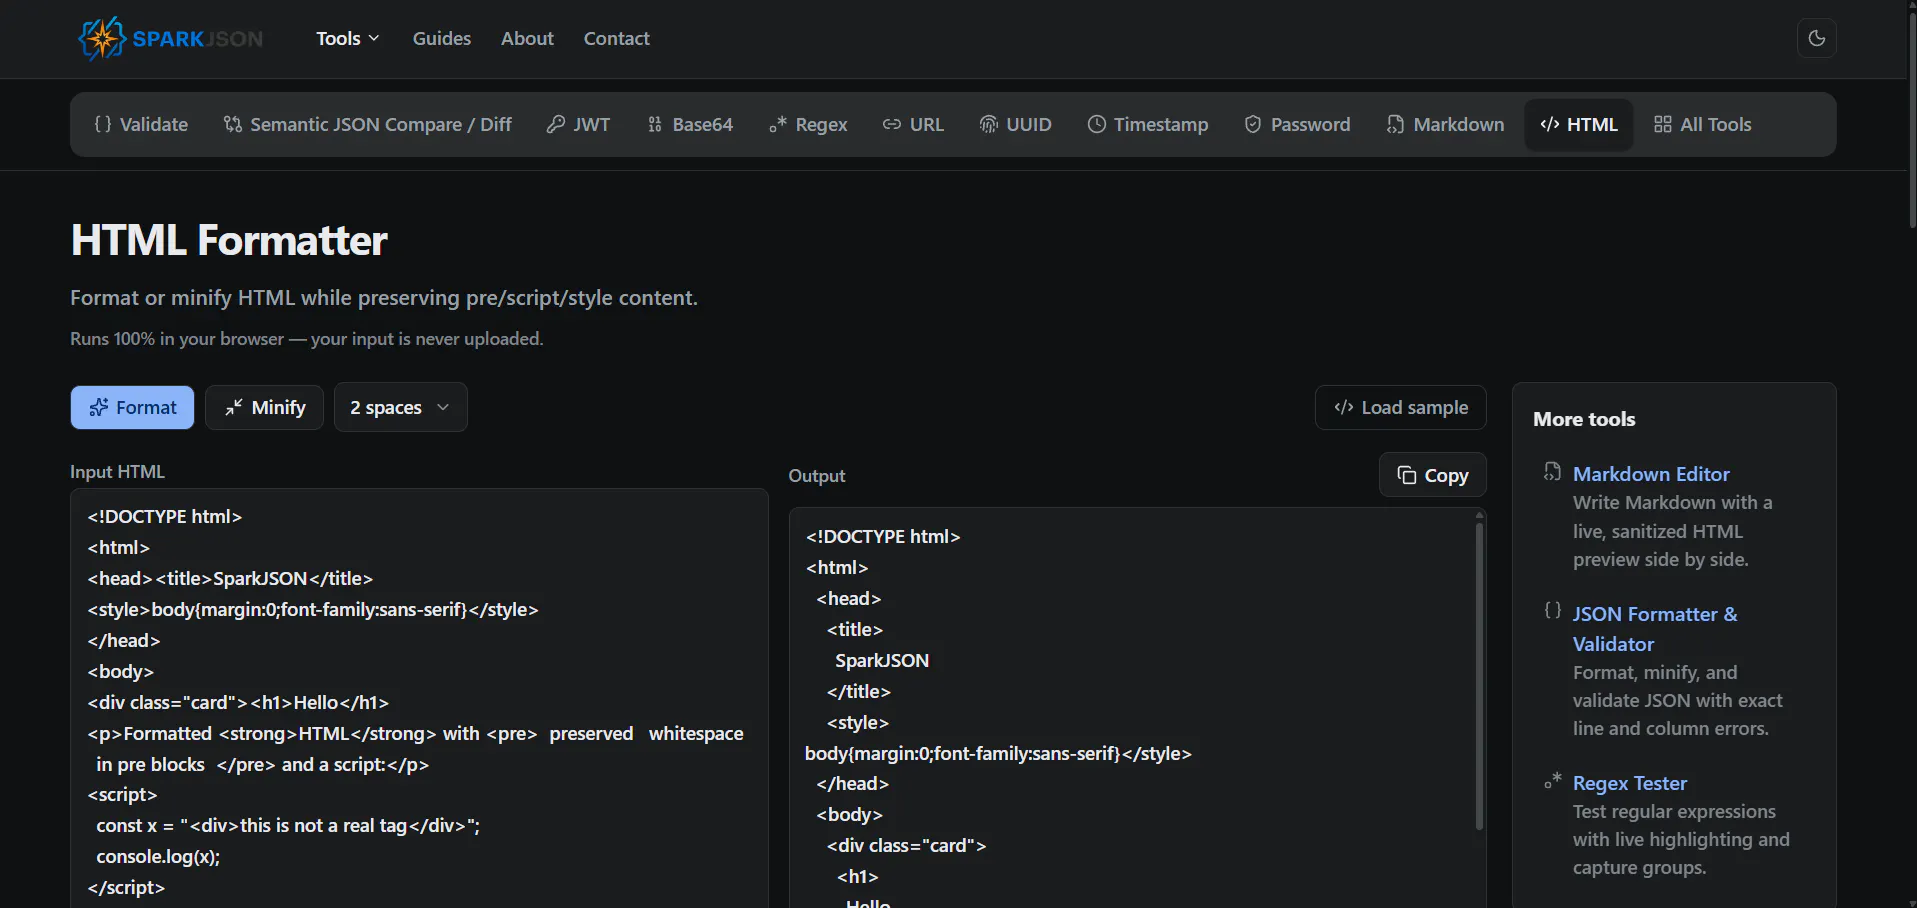
Task: Click the JSON braces icon in More tools
Action: 1552,610
